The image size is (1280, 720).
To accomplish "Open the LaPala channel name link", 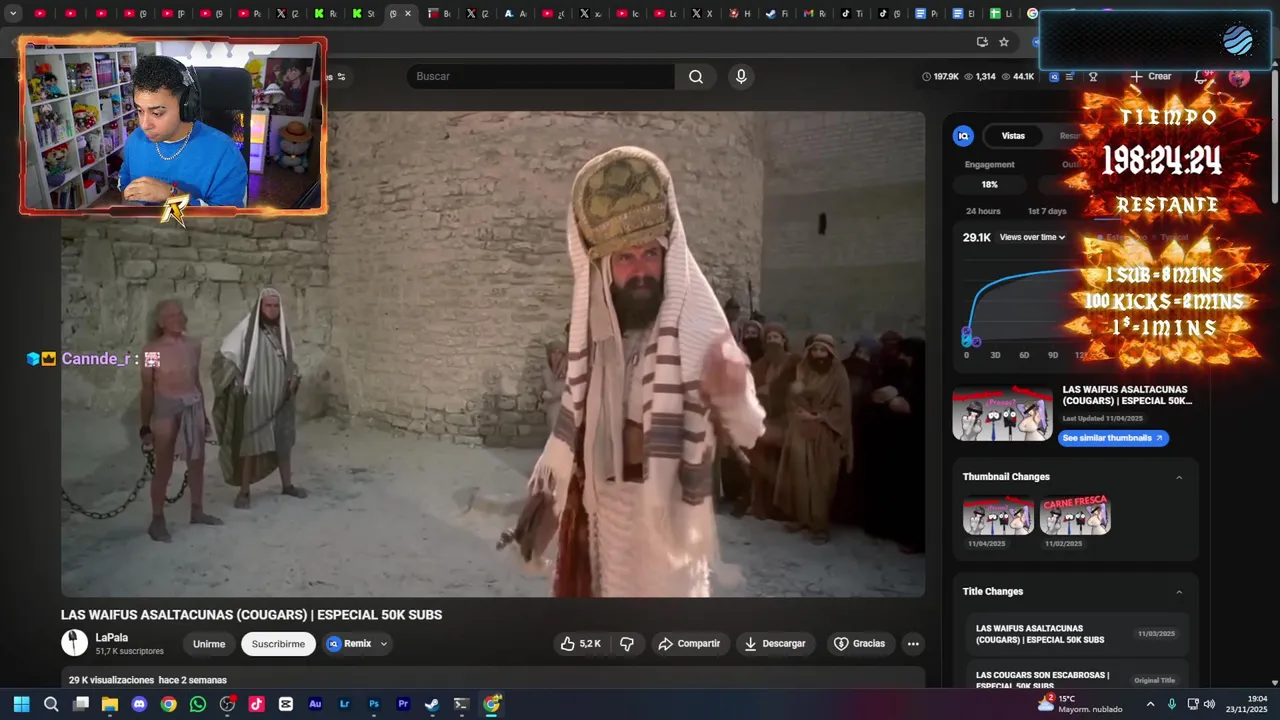I will coord(112,638).
